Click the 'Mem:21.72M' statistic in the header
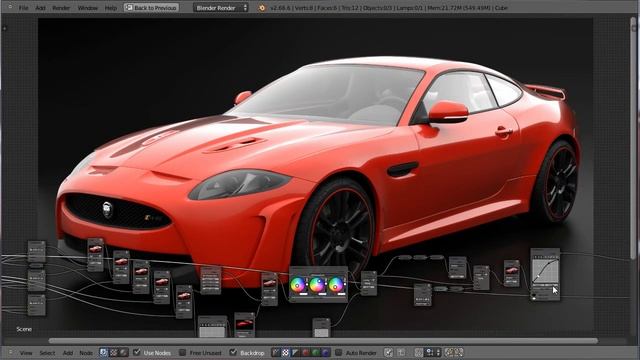Screen dimensions: 640x360 tap(444, 8)
